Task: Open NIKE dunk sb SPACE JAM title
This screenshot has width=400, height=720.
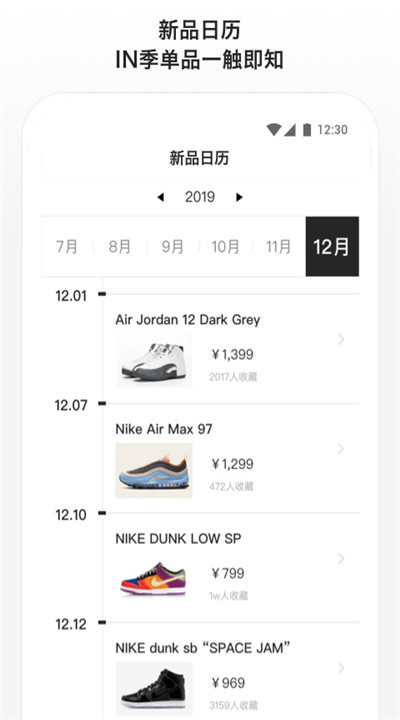Action: (x=203, y=648)
